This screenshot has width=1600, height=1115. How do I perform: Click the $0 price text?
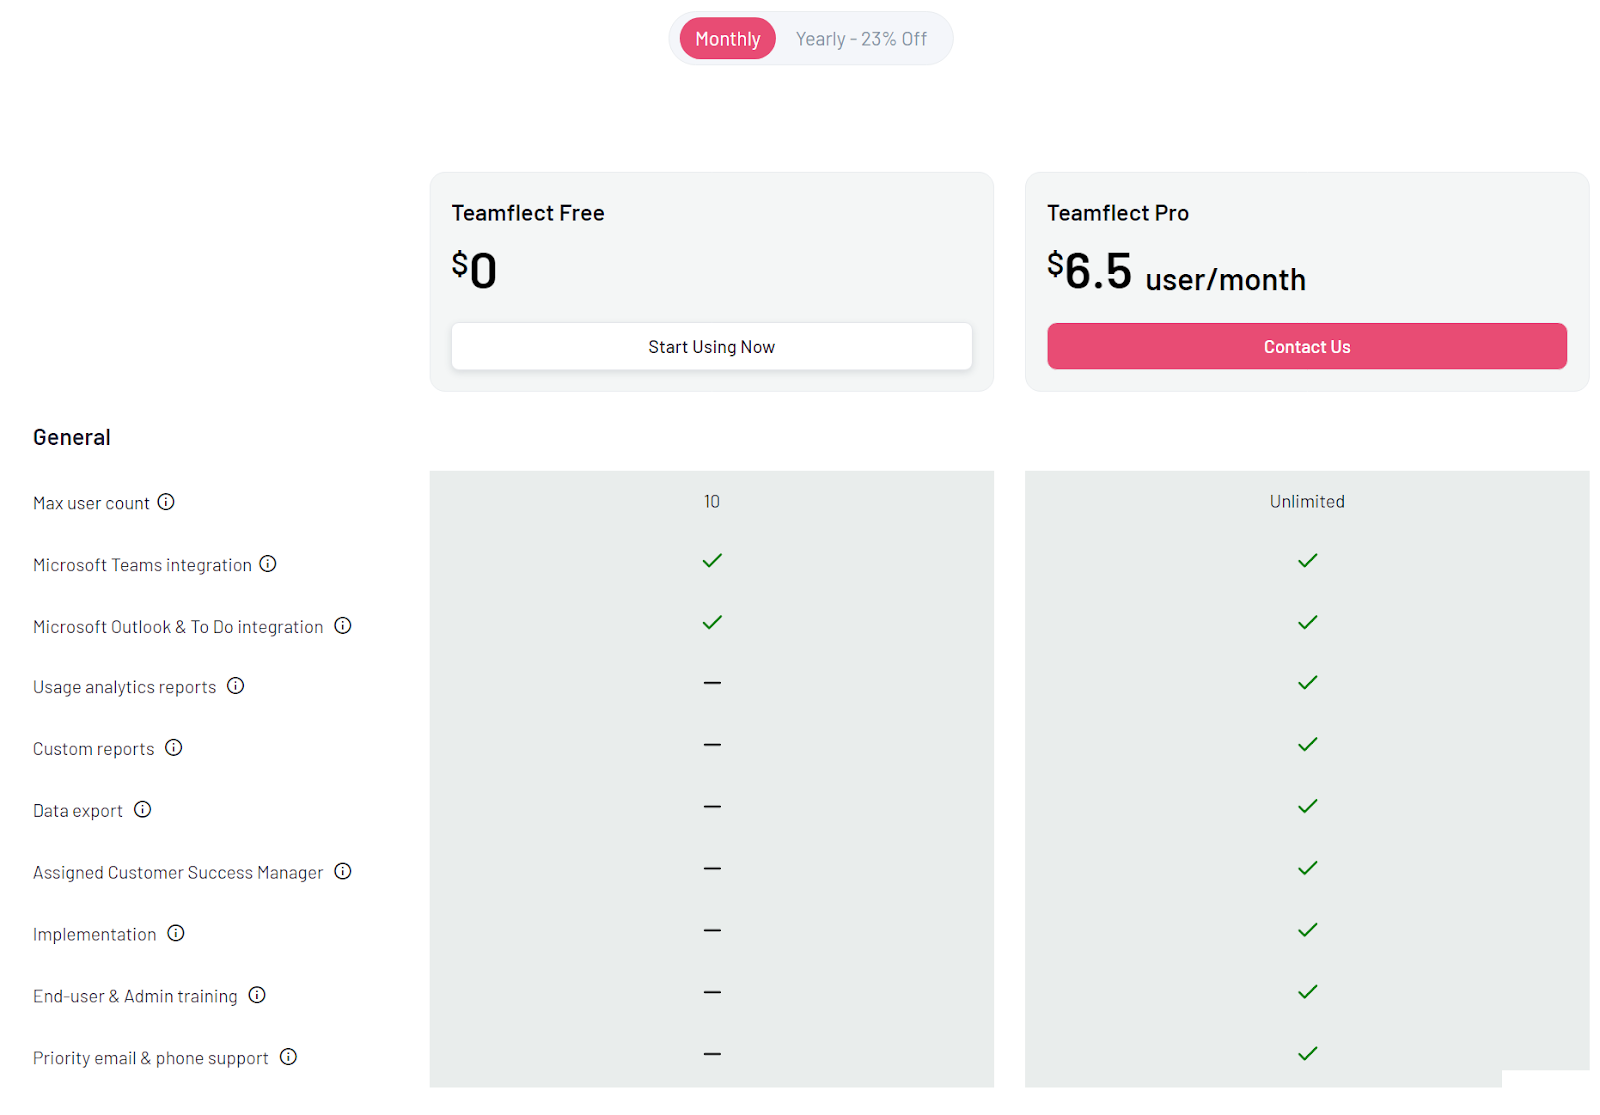pos(474,270)
